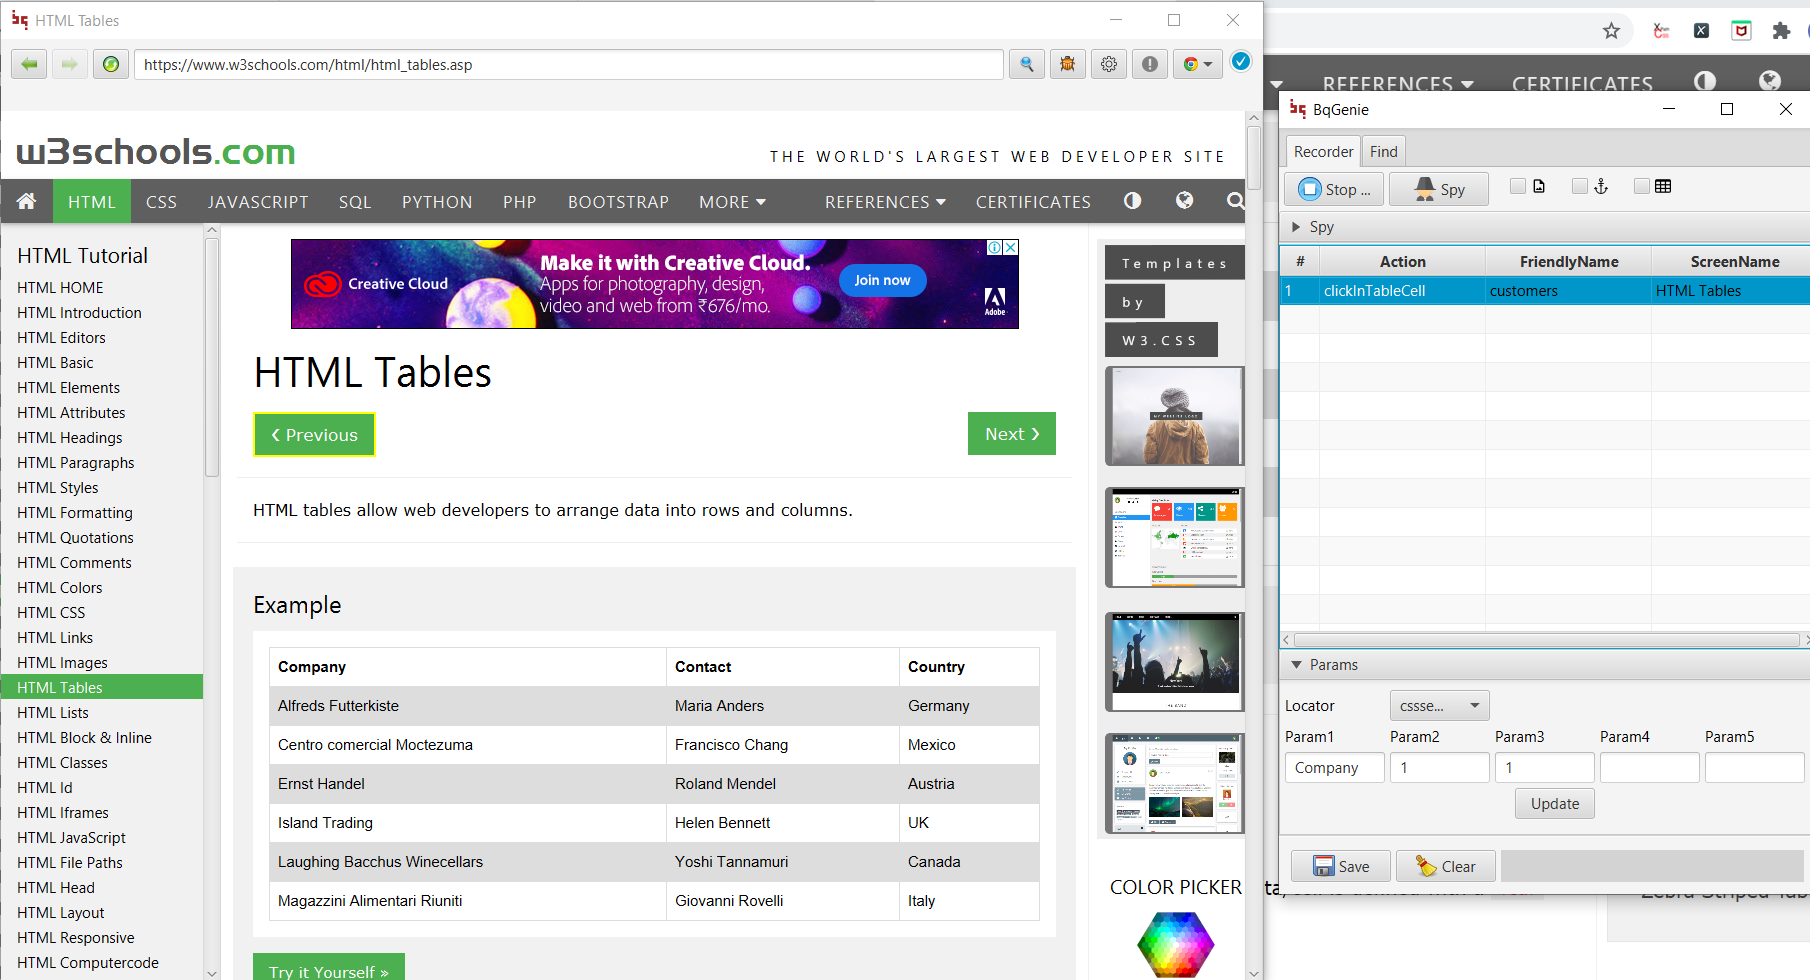This screenshot has width=1810, height=980.
Task: Click the Param1 field containing Company
Action: point(1335,768)
